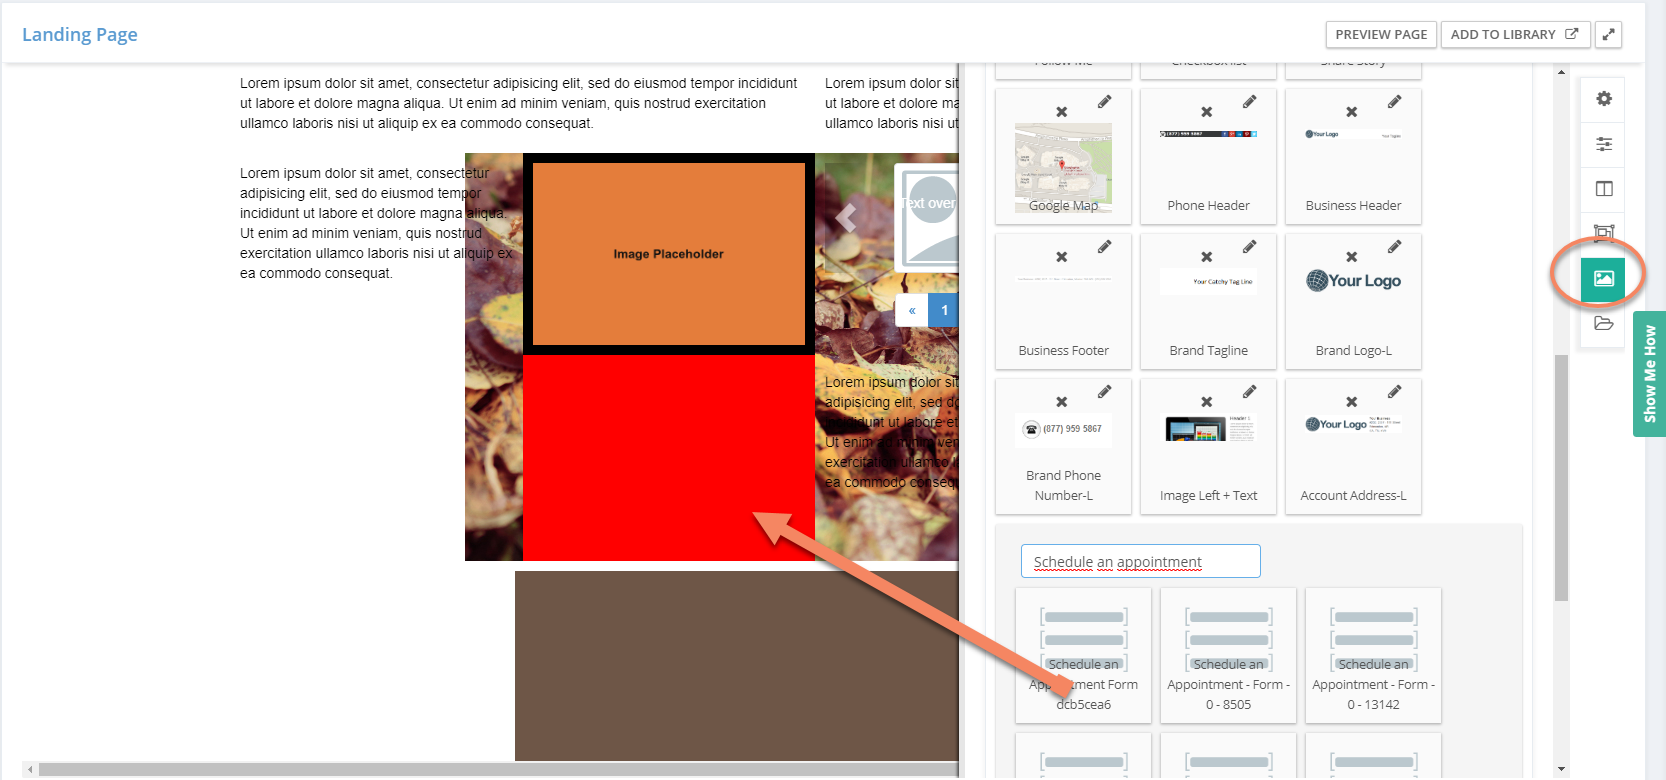Click the Preview Page button
Image resolution: width=1666 pixels, height=780 pixels.
(1381, 34)
